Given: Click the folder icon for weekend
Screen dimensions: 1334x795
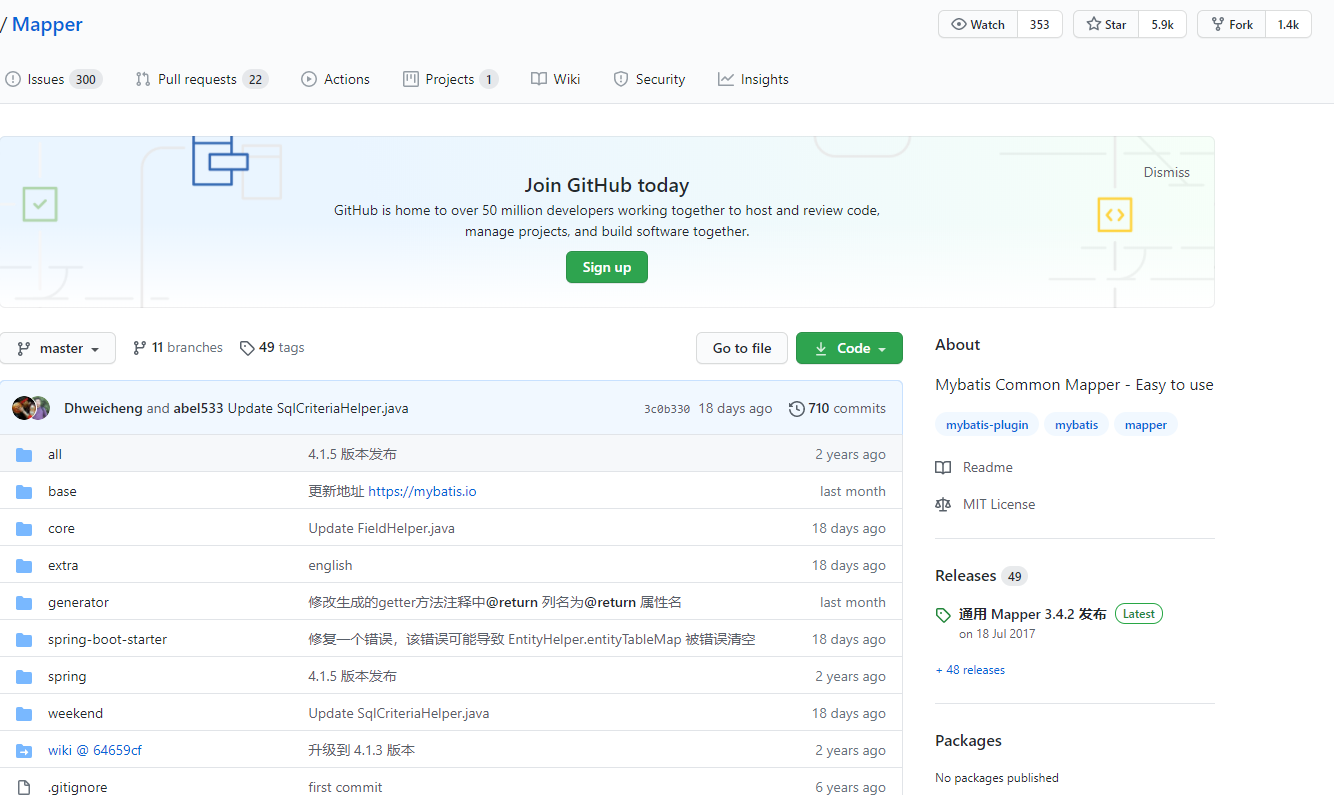Looking at the screenshot, I should point(24,713).
